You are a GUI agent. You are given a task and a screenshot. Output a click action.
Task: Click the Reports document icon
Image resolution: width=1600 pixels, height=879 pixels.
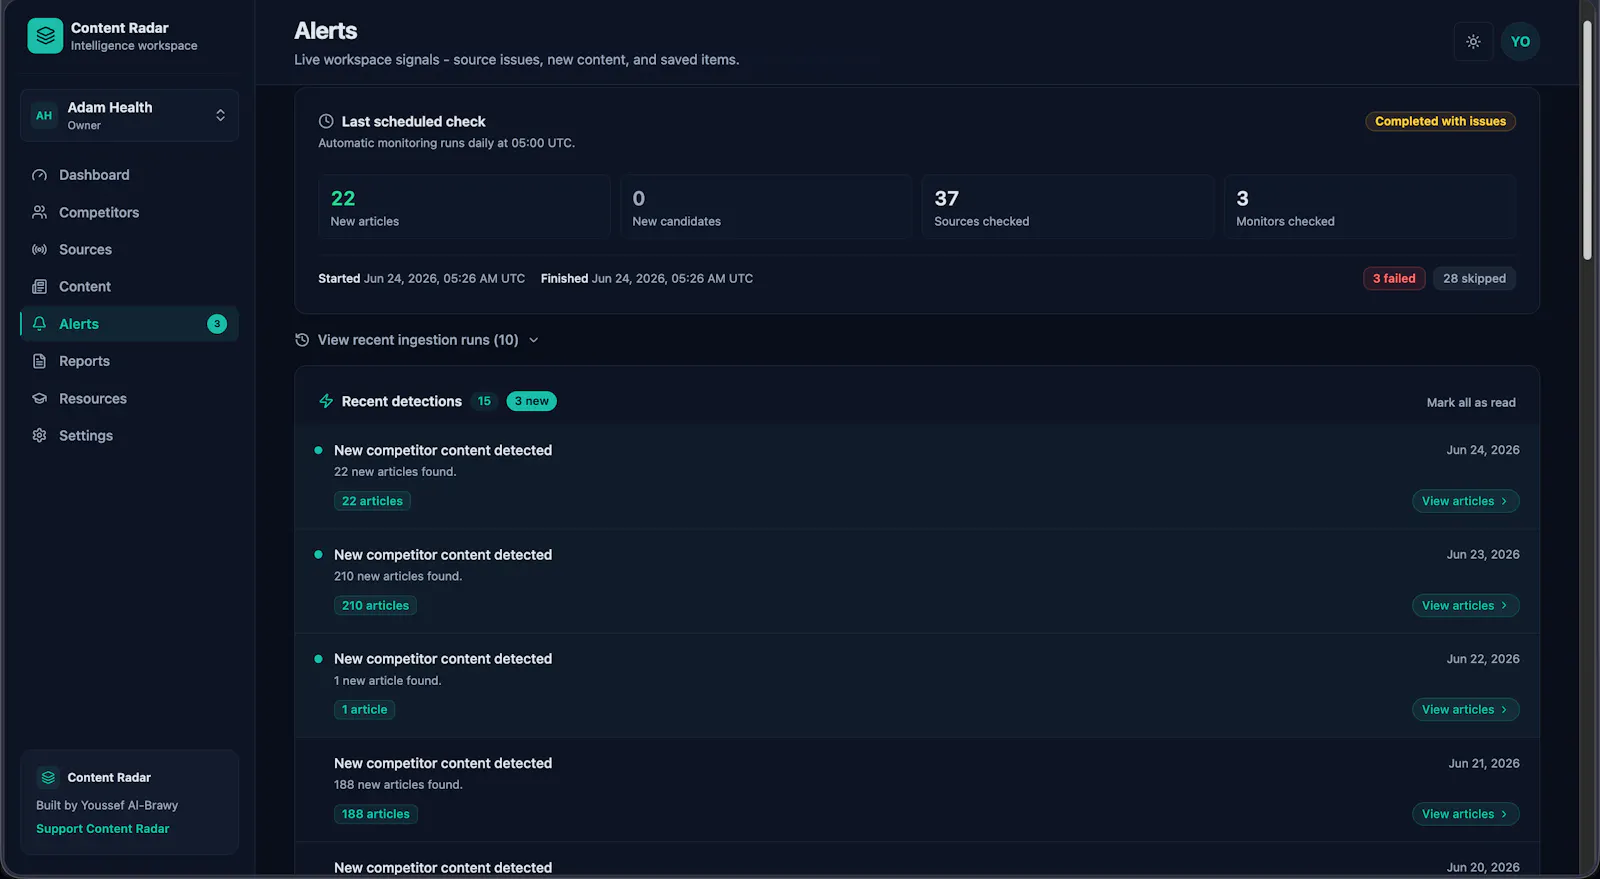click(39, 361)
